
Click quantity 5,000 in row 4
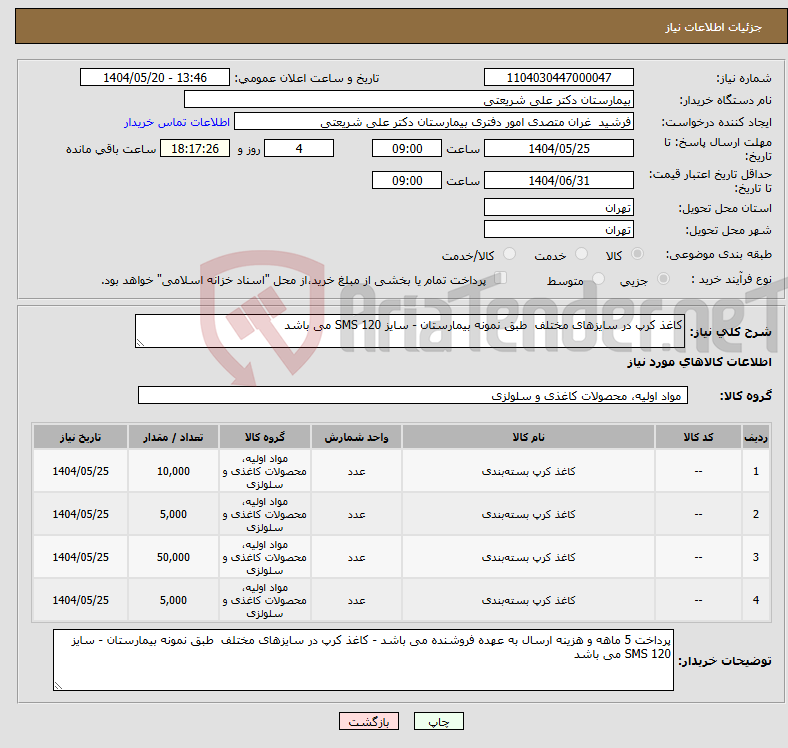click(x=173, y=600)
